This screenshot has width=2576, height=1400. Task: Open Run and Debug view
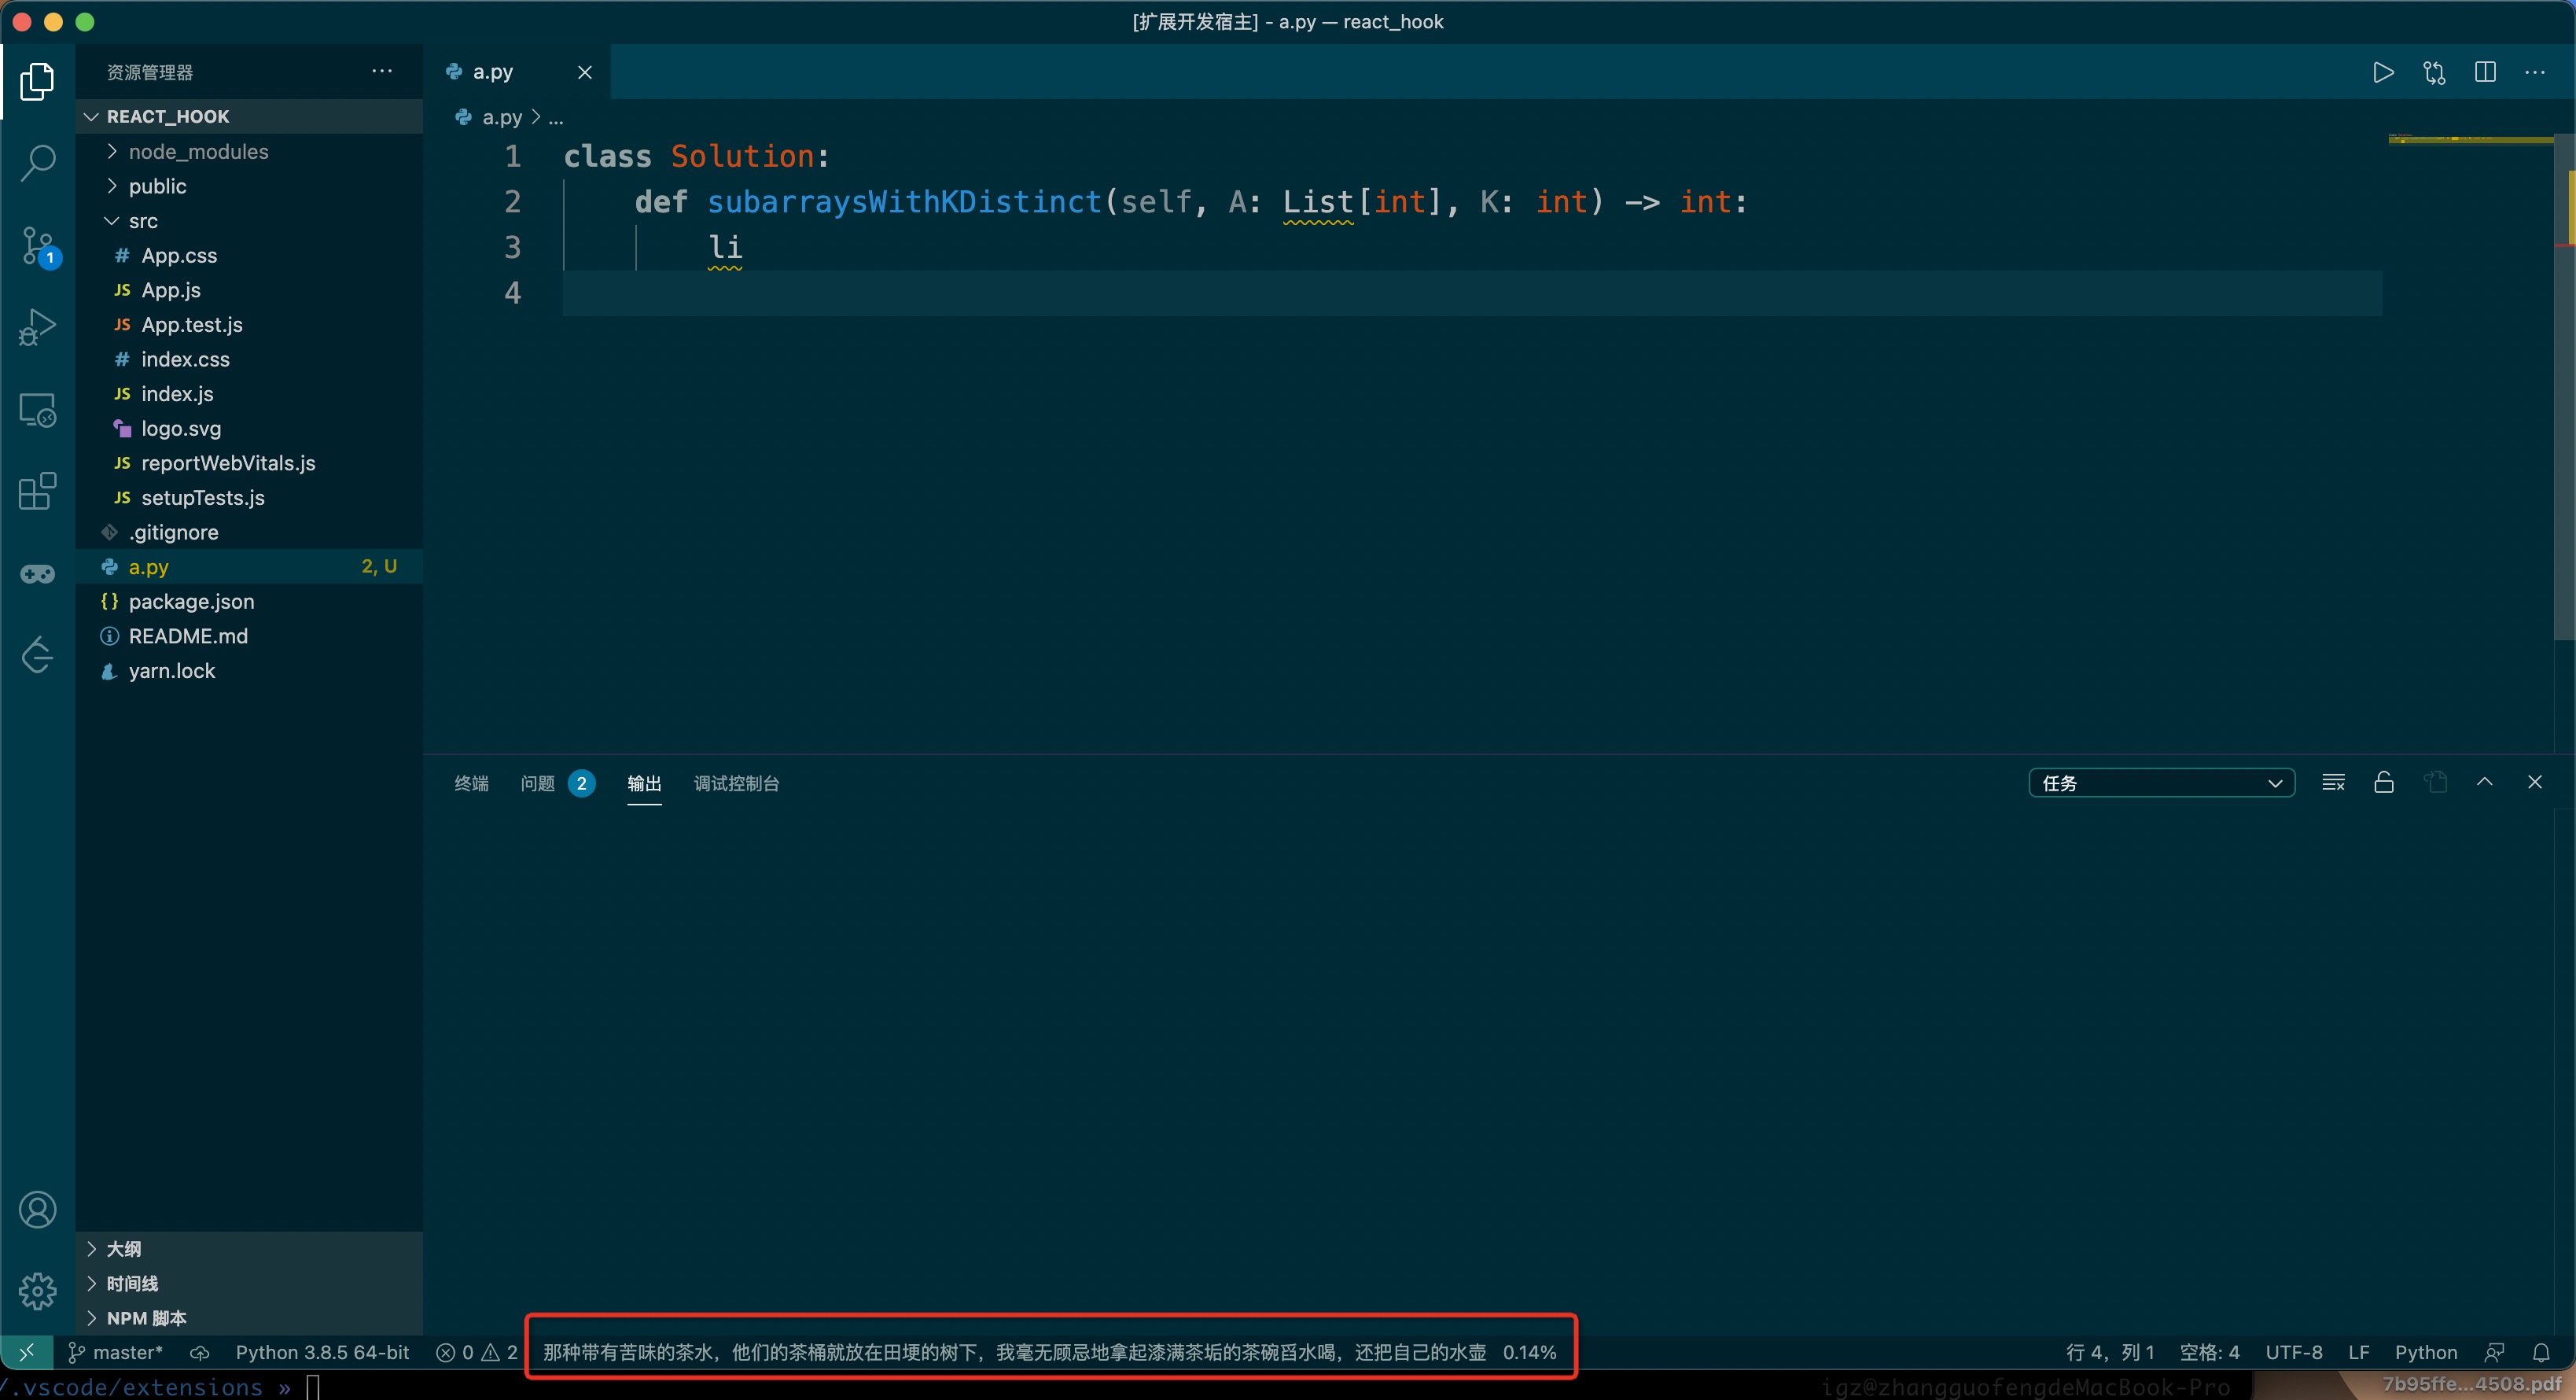point(37,327)
